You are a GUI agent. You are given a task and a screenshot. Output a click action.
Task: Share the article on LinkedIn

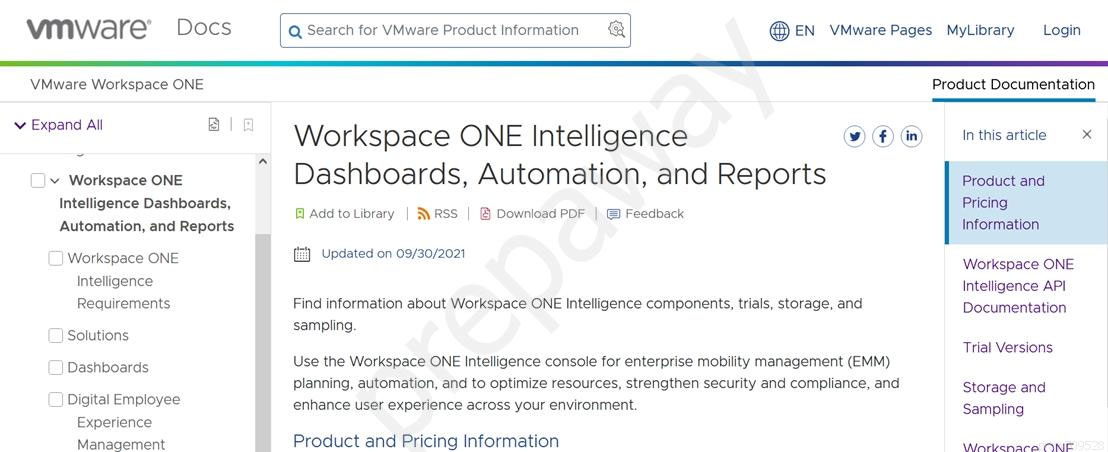pos(911,136)
